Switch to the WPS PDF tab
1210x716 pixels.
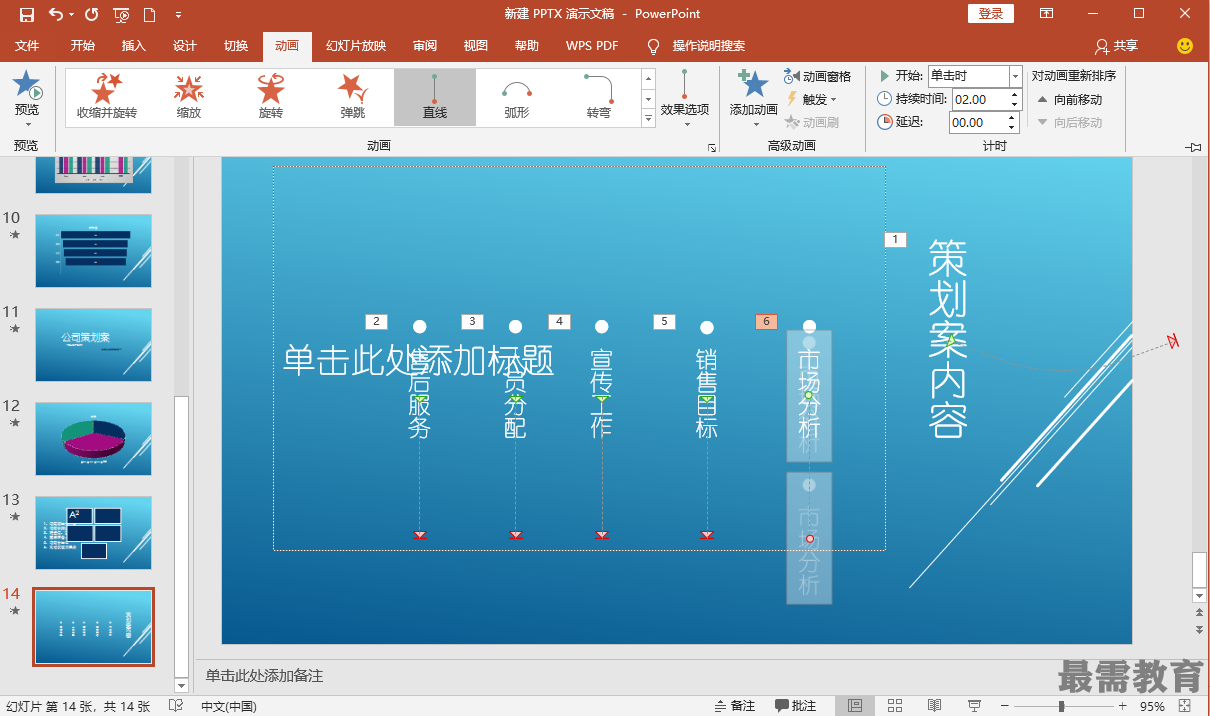592,46
